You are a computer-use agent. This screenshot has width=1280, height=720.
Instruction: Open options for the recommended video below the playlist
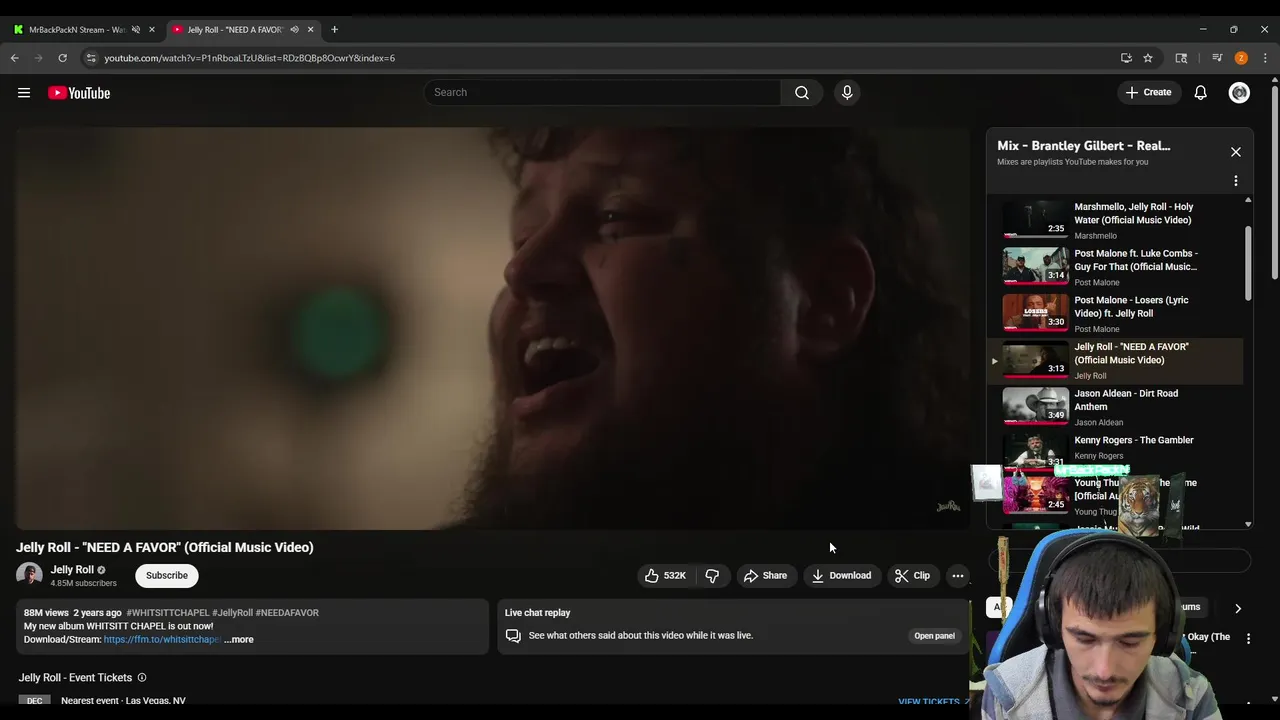tap(1248, 638)
